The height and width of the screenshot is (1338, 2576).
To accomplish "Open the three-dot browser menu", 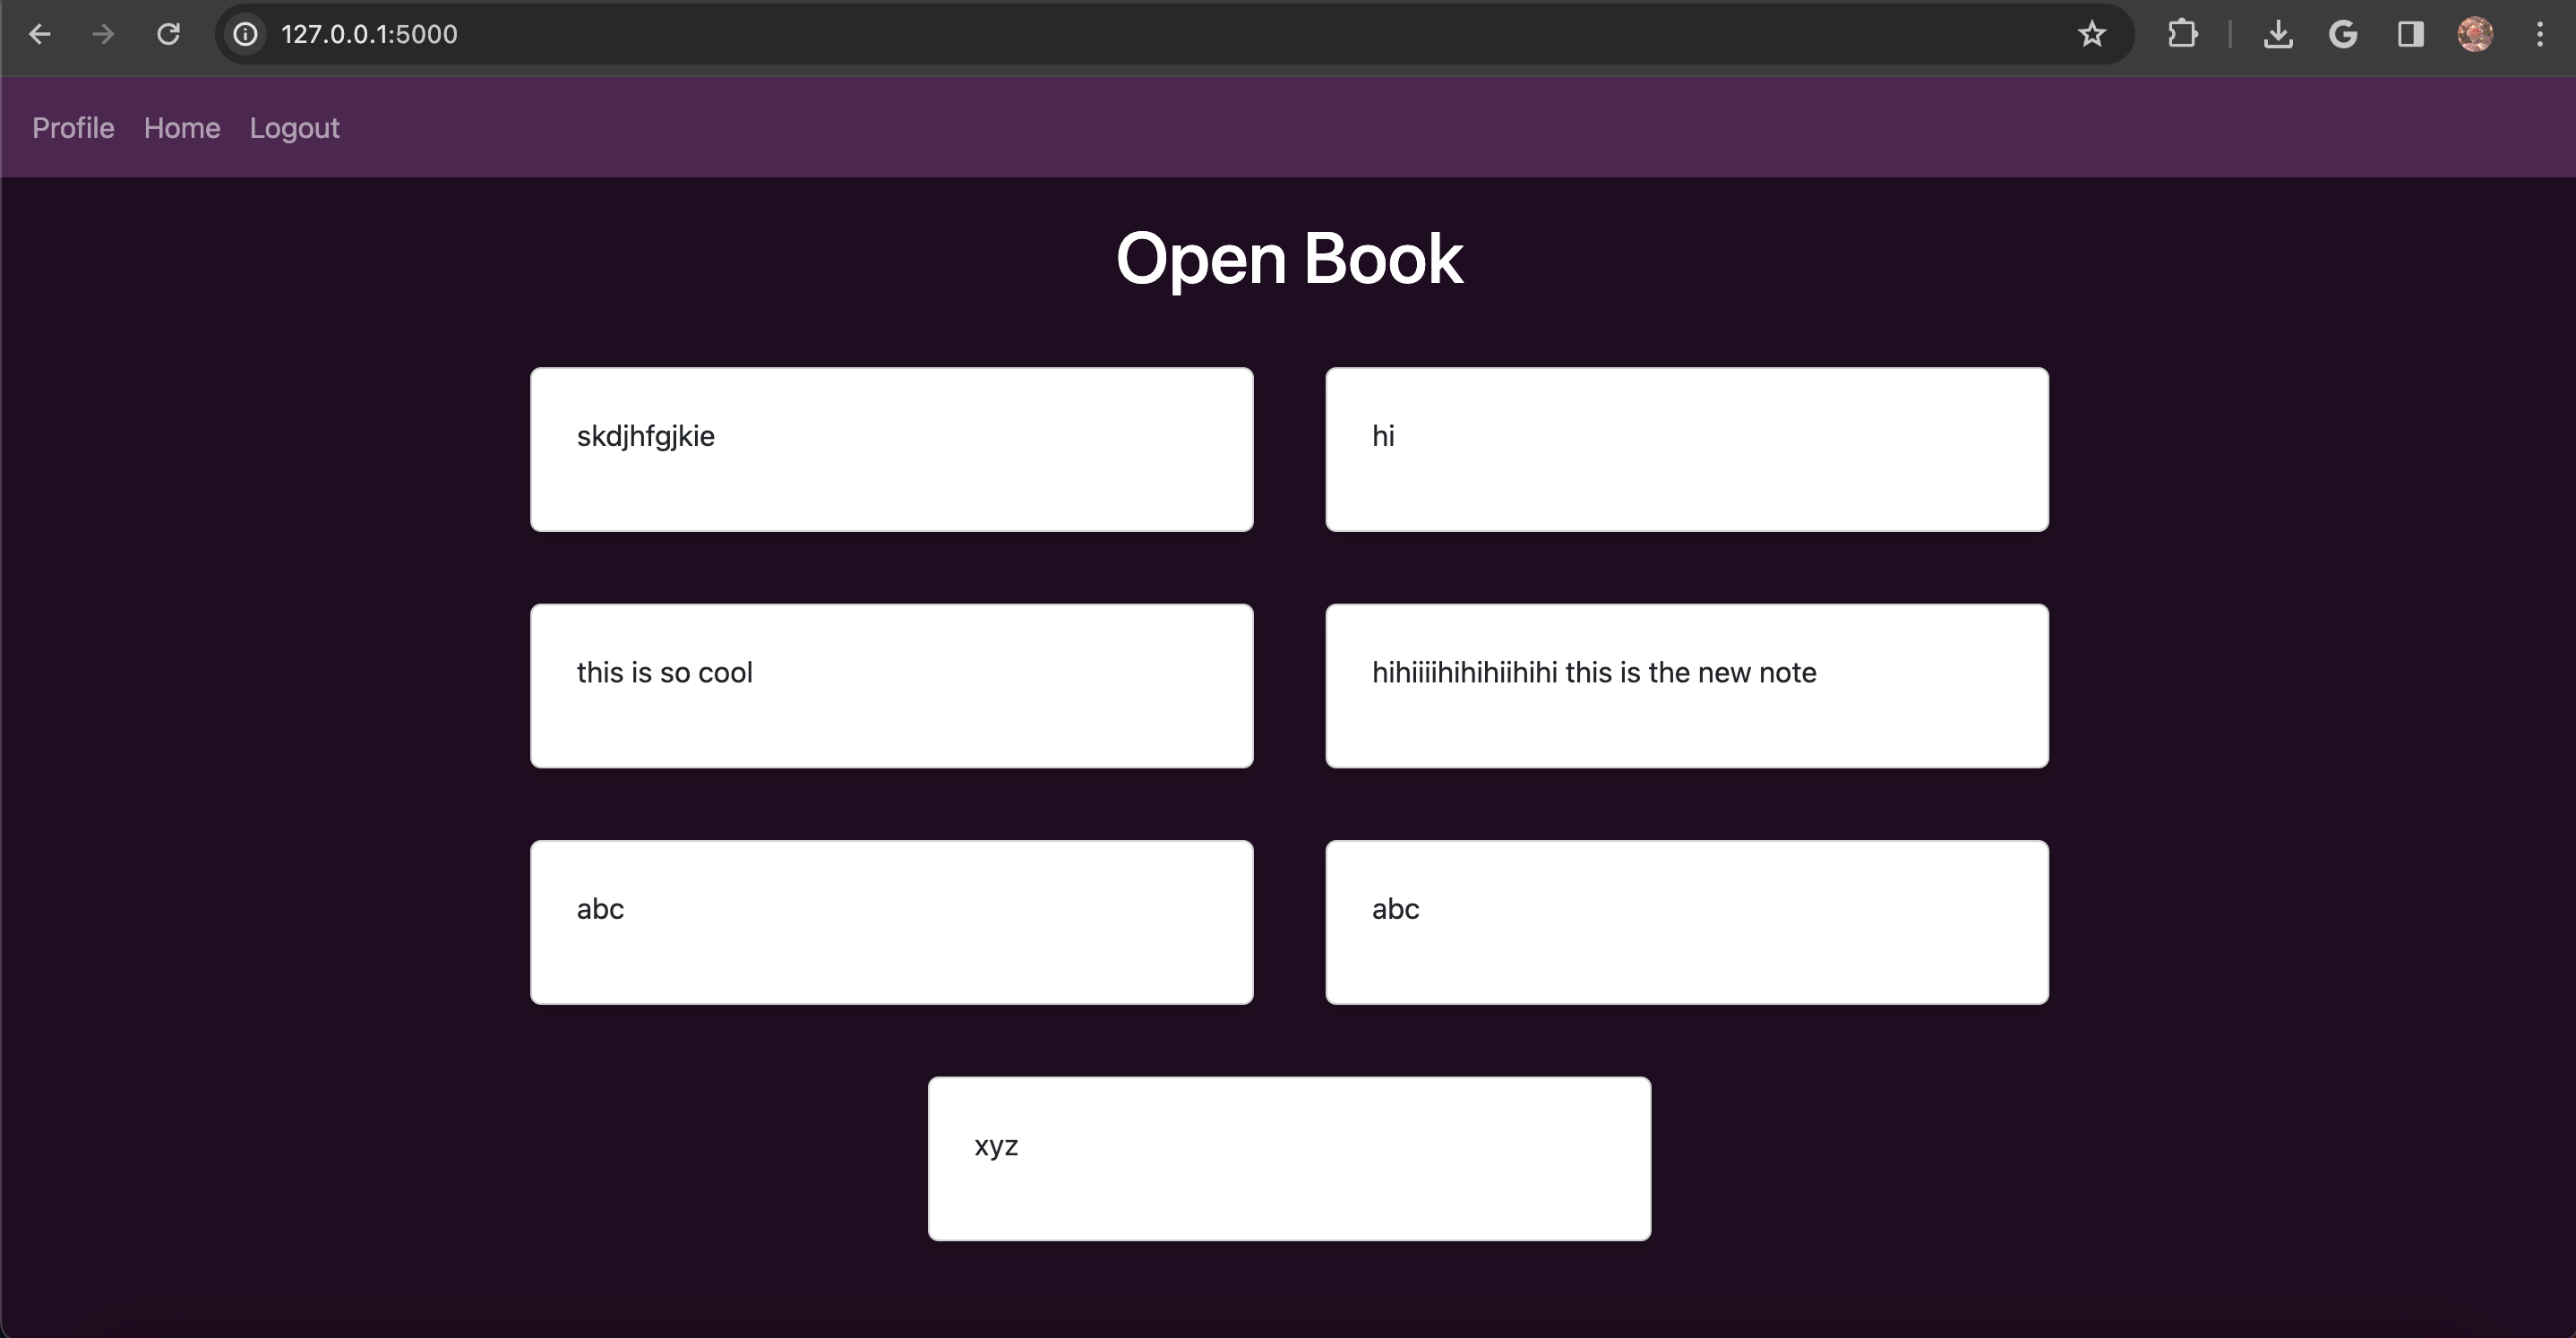I will click(x=2540, y=34).
